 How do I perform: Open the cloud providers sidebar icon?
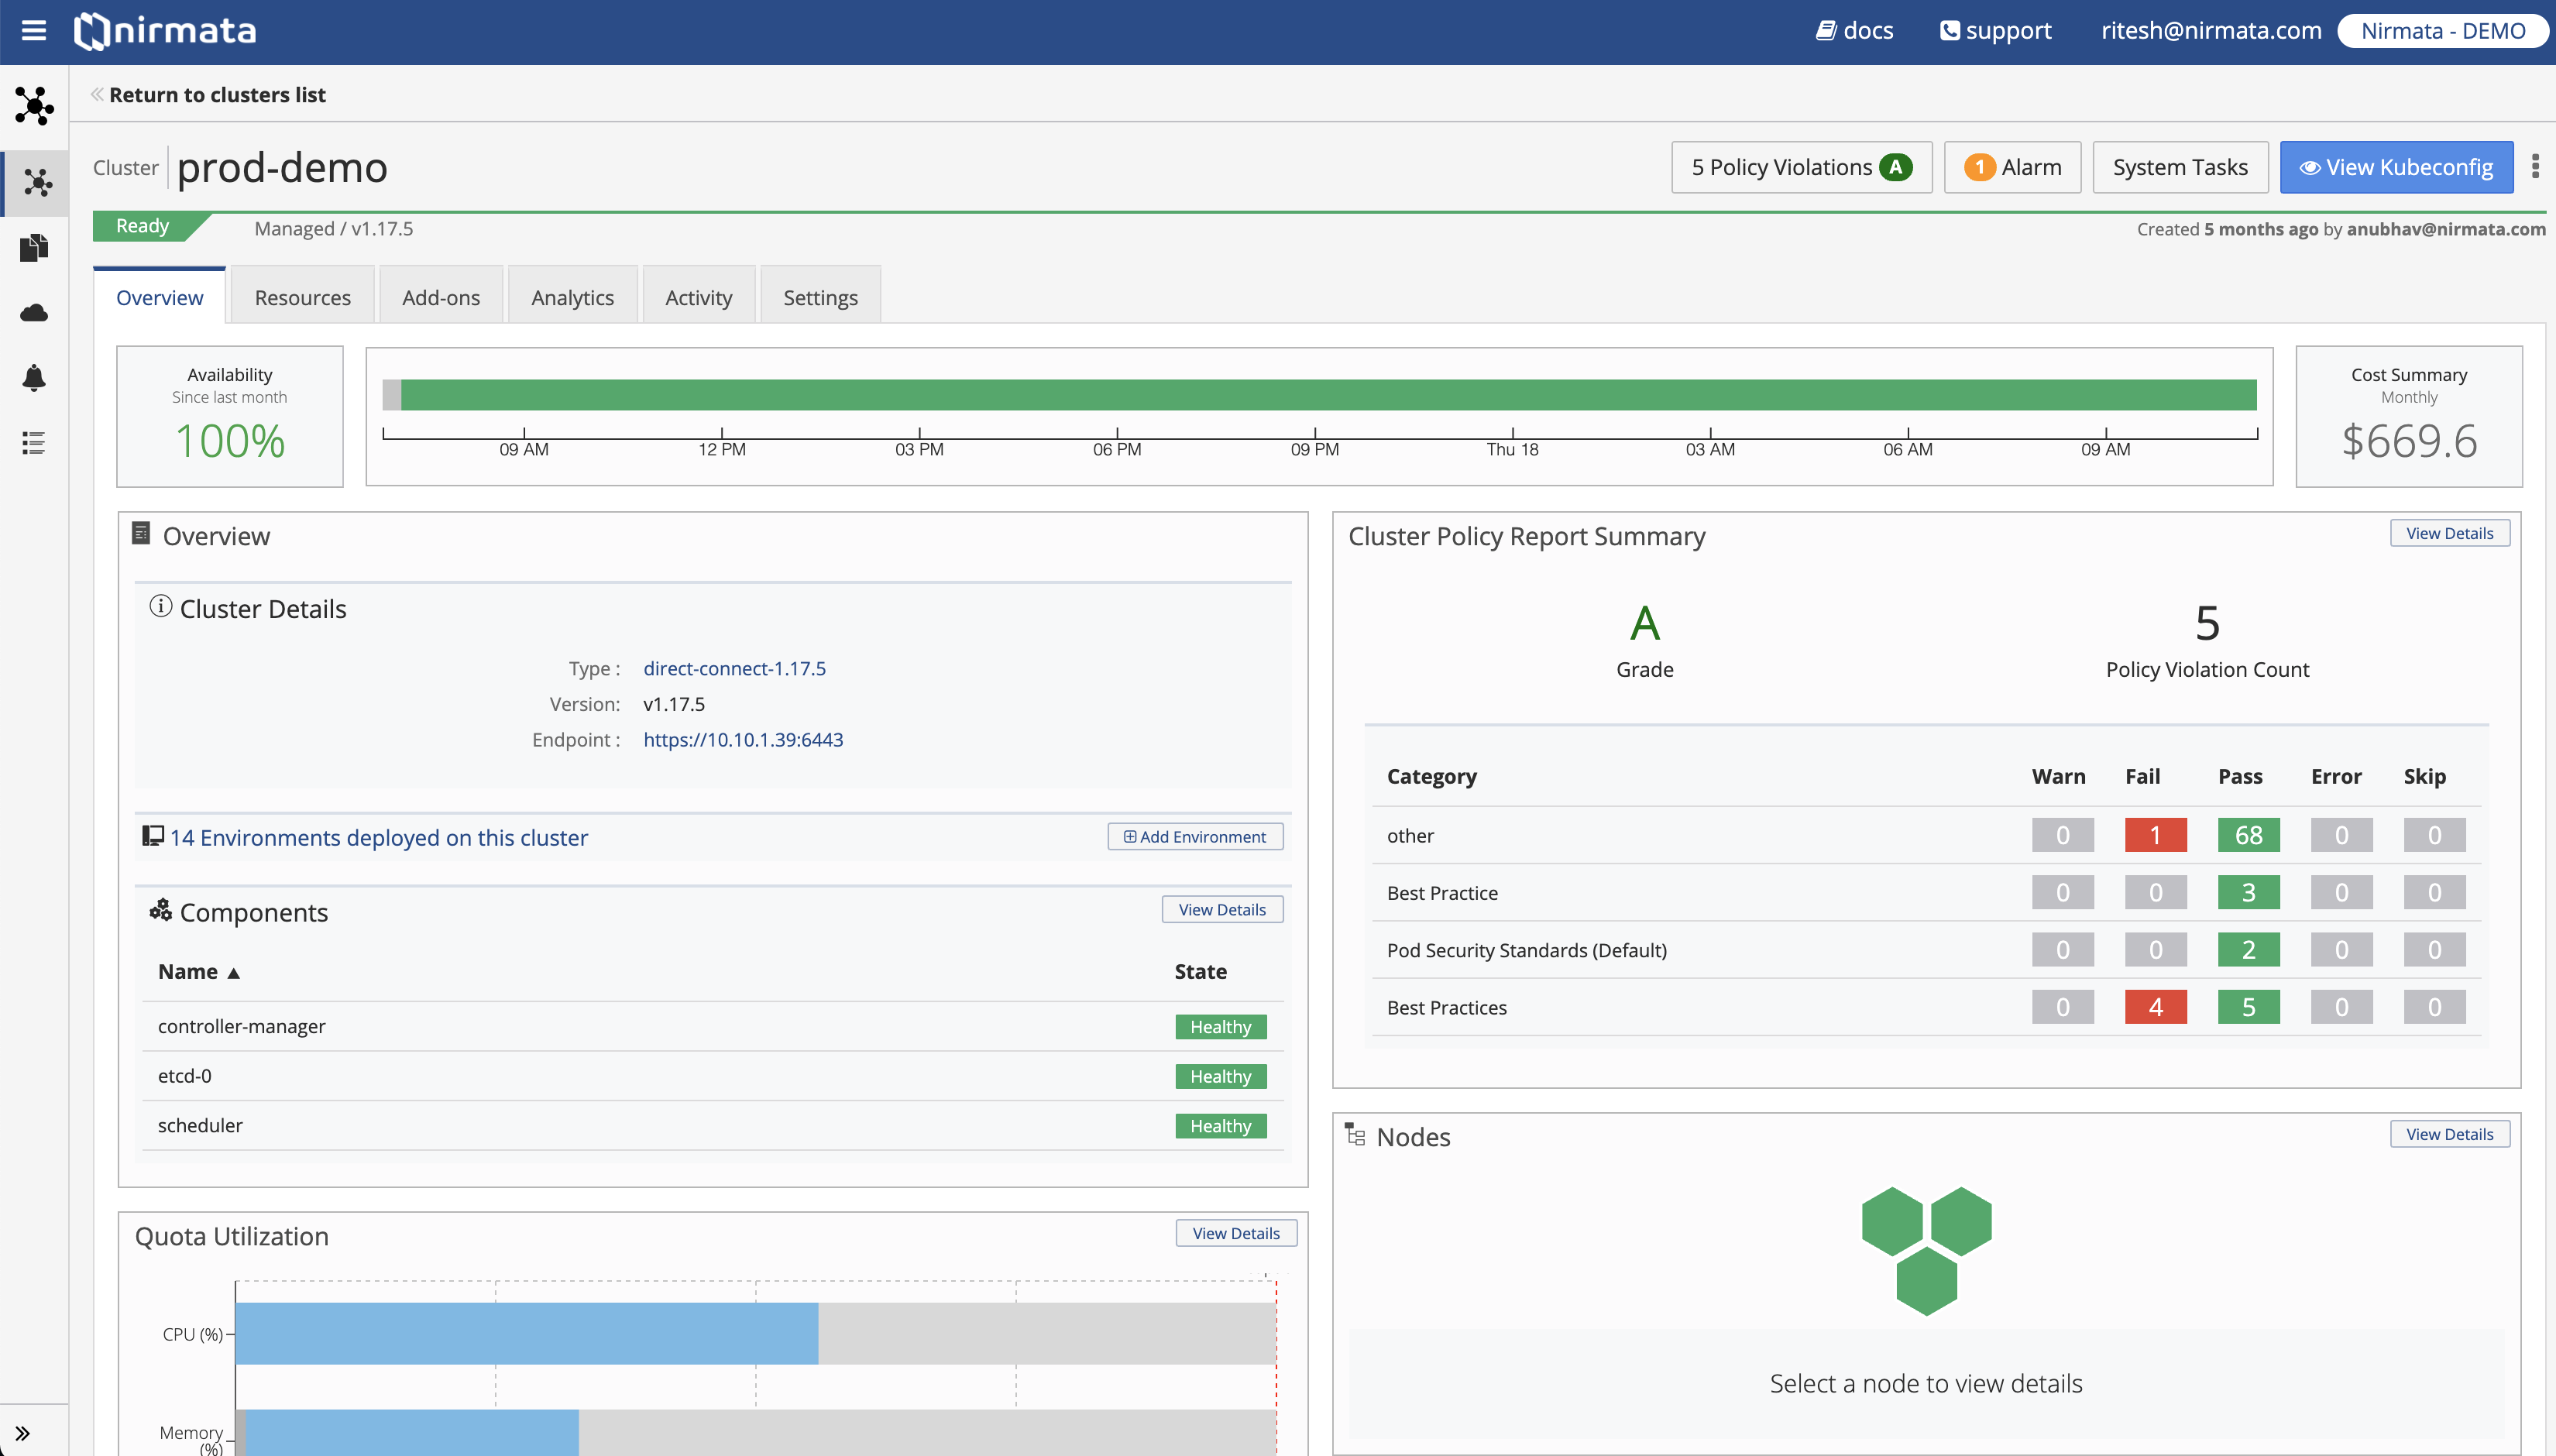pyautogui.click(x=34, y=313)
